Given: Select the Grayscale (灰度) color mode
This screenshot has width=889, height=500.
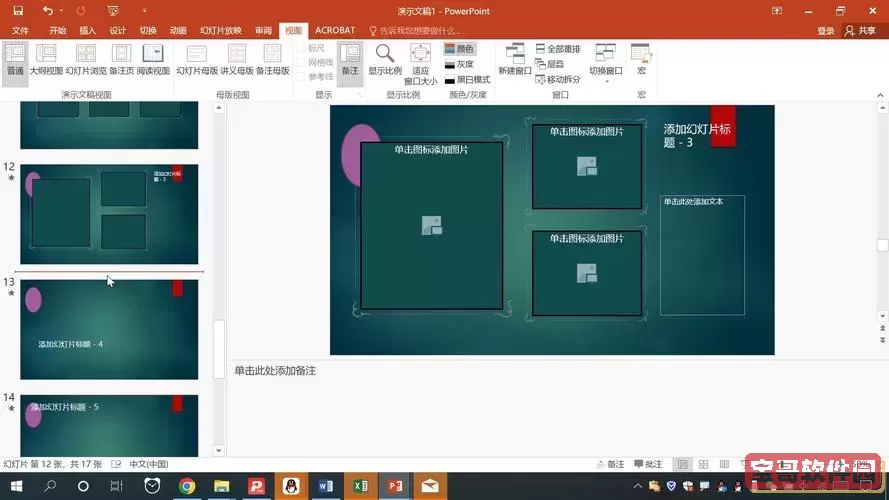Looking at the screenshot, I should [459, 64].
